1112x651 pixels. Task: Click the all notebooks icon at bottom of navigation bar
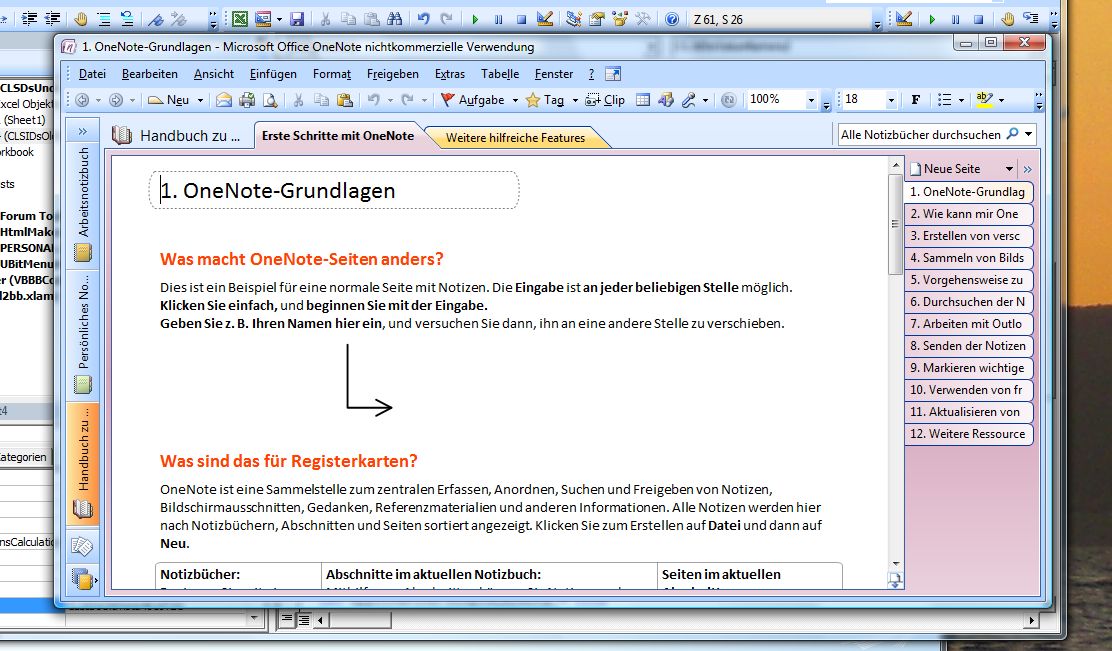[82, 579]
